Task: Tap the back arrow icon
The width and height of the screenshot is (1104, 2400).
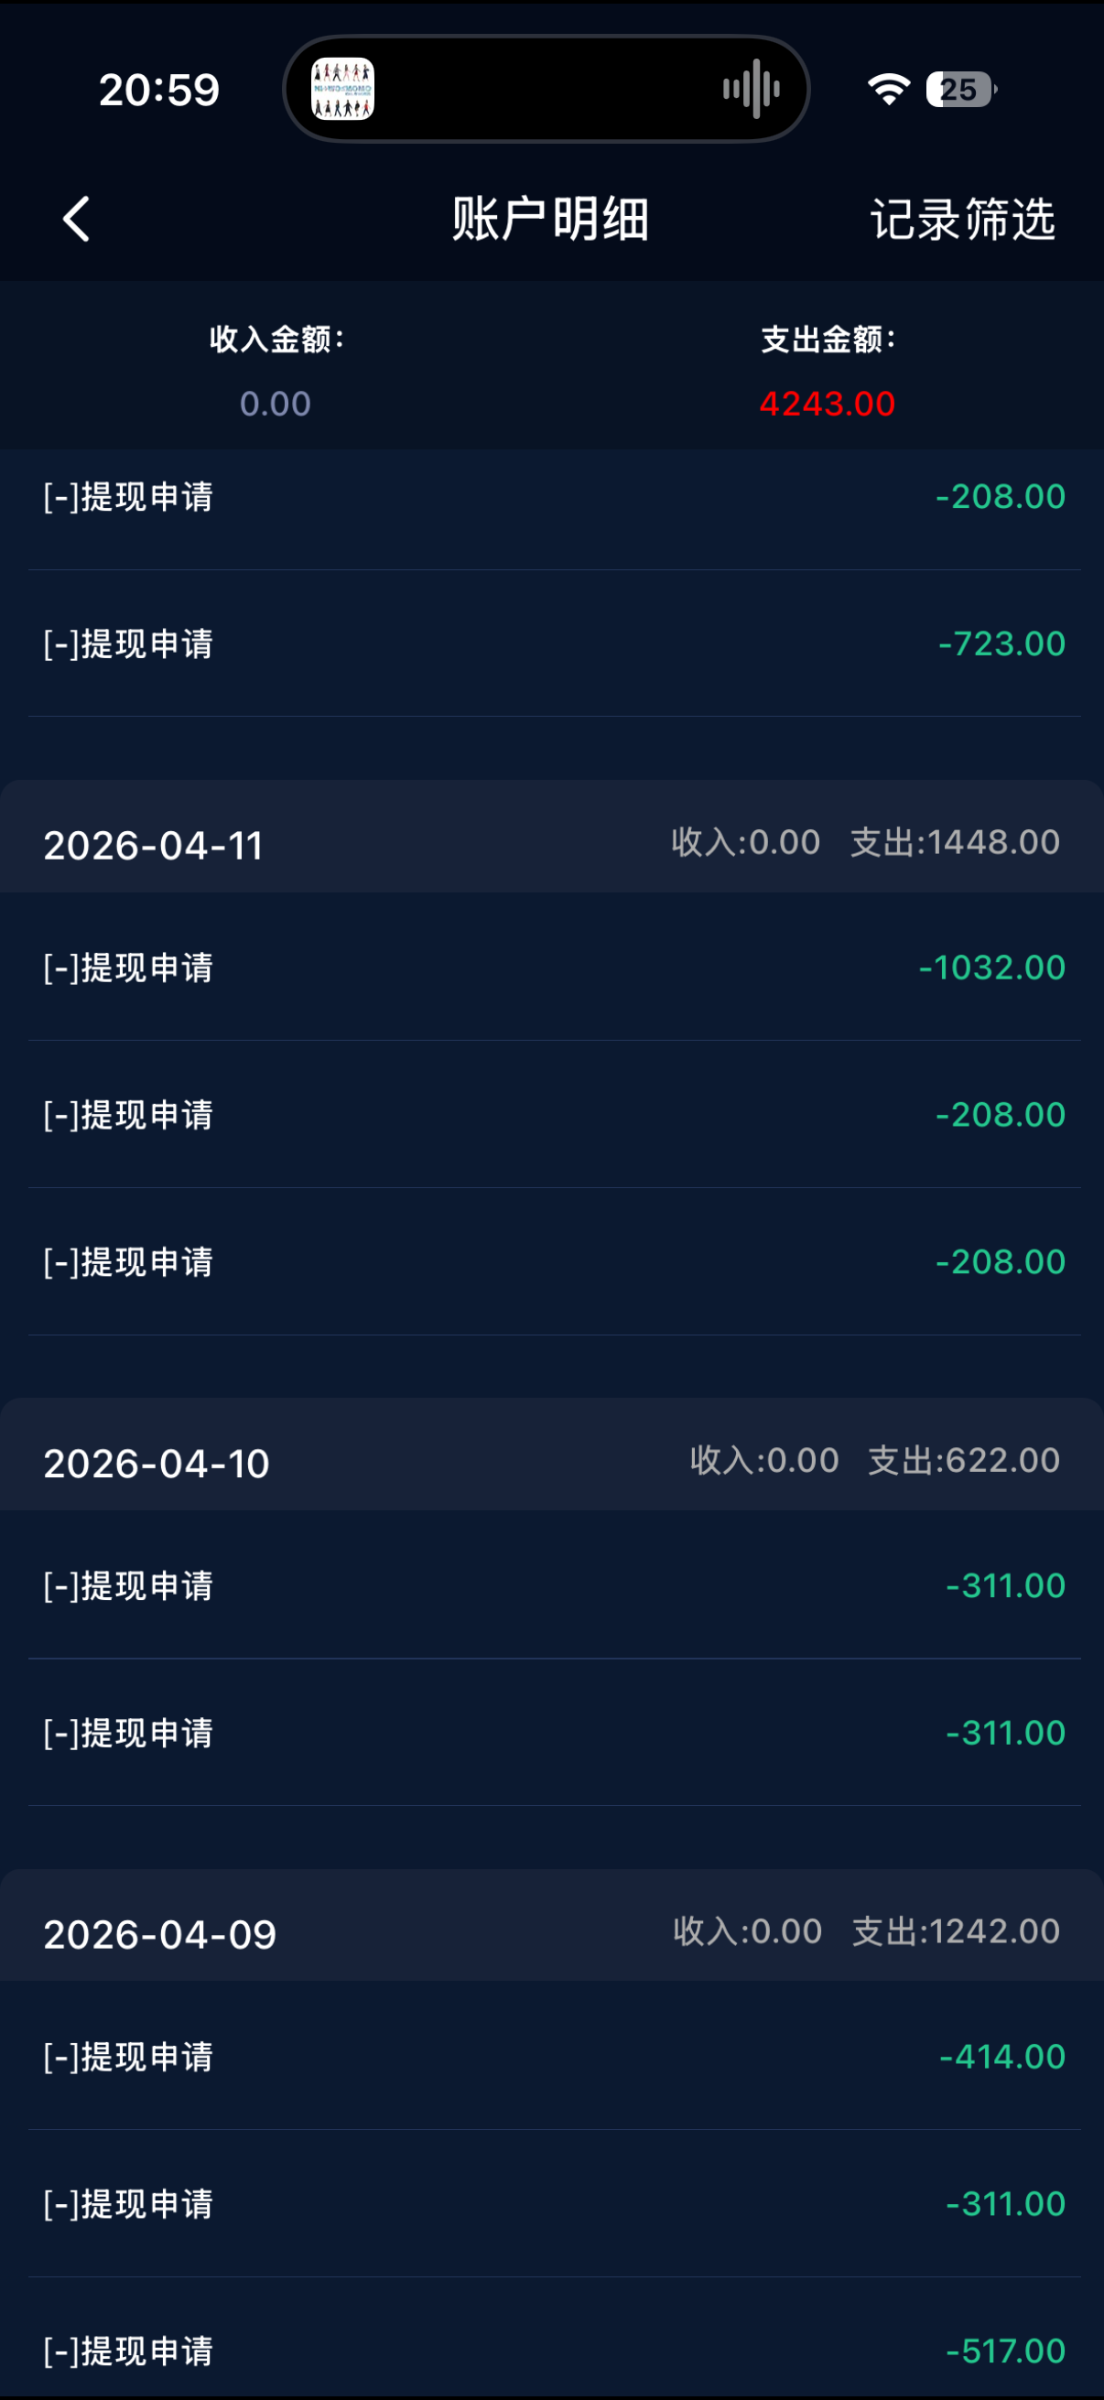Action: click(x=77, y=219)
